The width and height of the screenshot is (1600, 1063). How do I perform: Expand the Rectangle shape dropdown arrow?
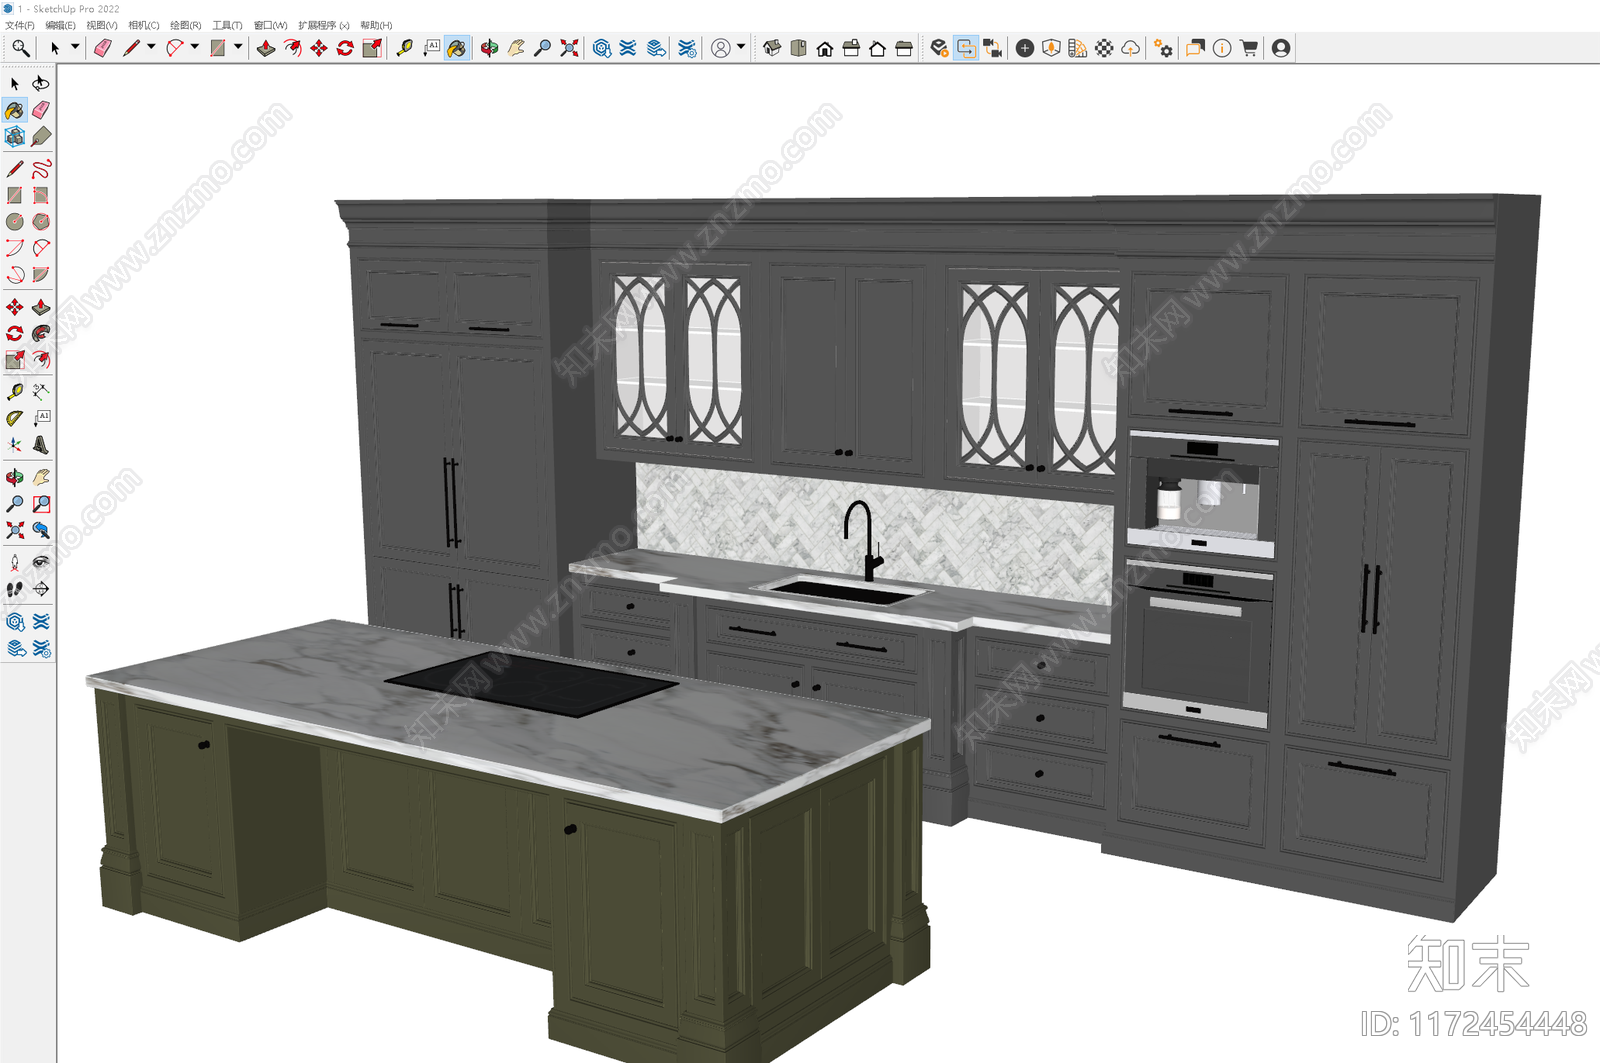(x=238, y=47)
